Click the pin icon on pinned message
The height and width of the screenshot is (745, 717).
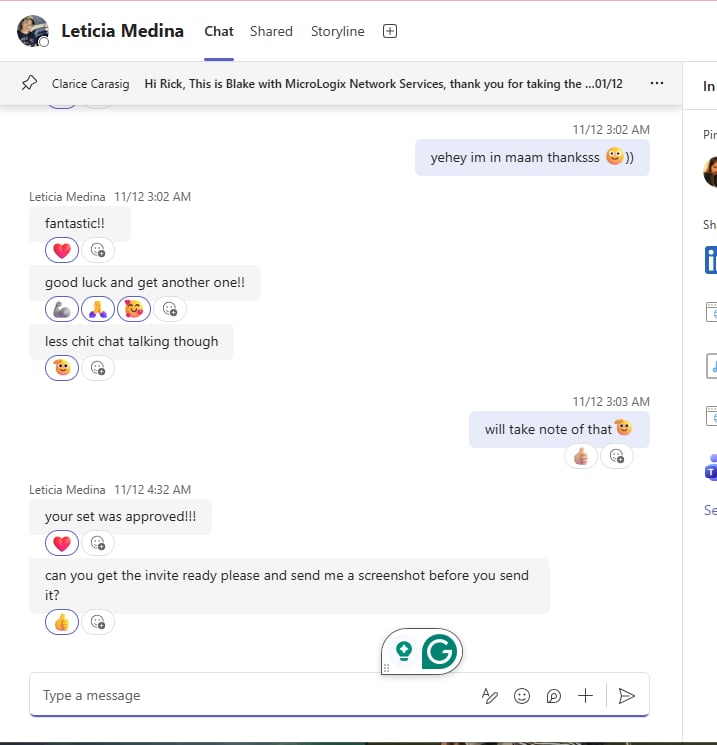click(29, 83)
